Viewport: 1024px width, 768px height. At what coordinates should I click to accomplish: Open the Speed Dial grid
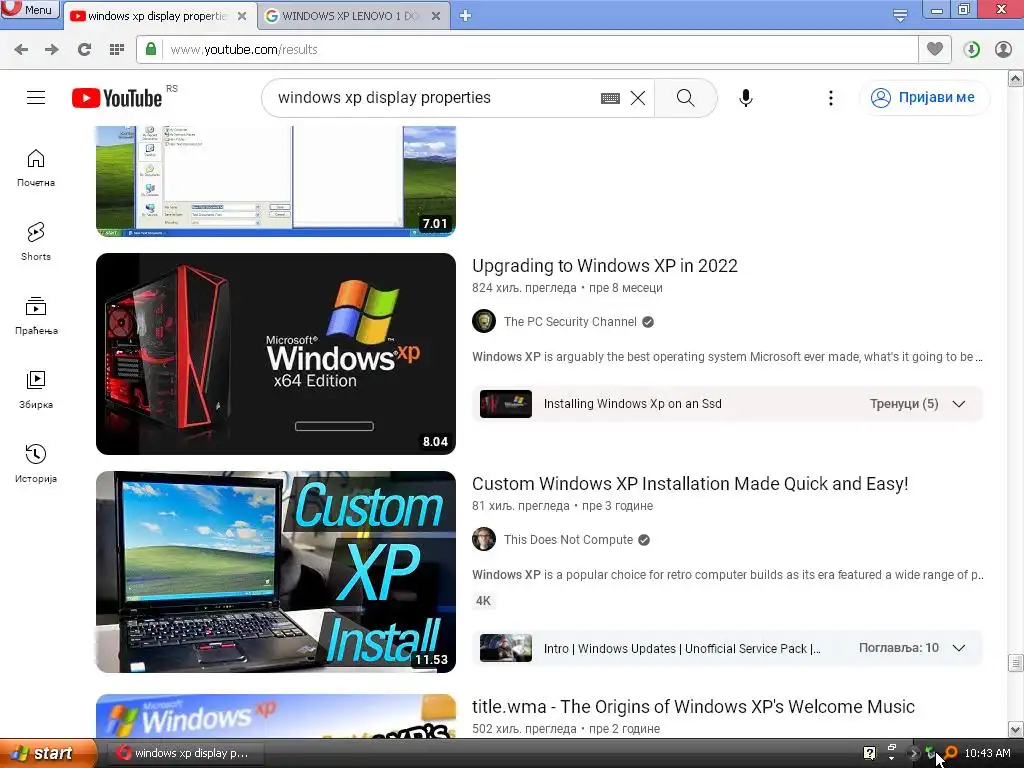[x=117, y=50]
